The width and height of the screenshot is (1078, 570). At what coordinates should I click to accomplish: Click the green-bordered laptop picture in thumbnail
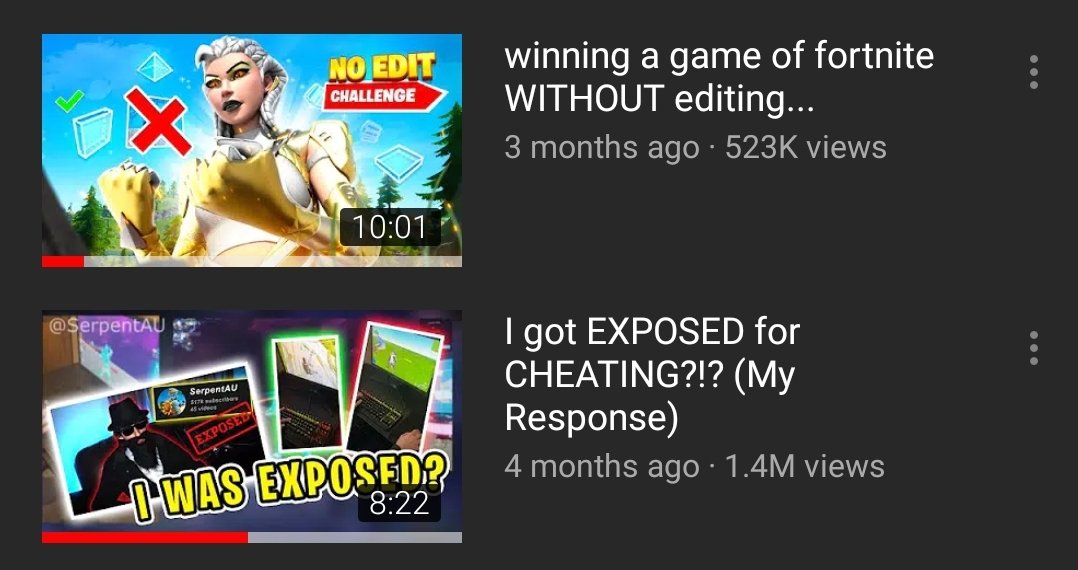tap(308, 393)
